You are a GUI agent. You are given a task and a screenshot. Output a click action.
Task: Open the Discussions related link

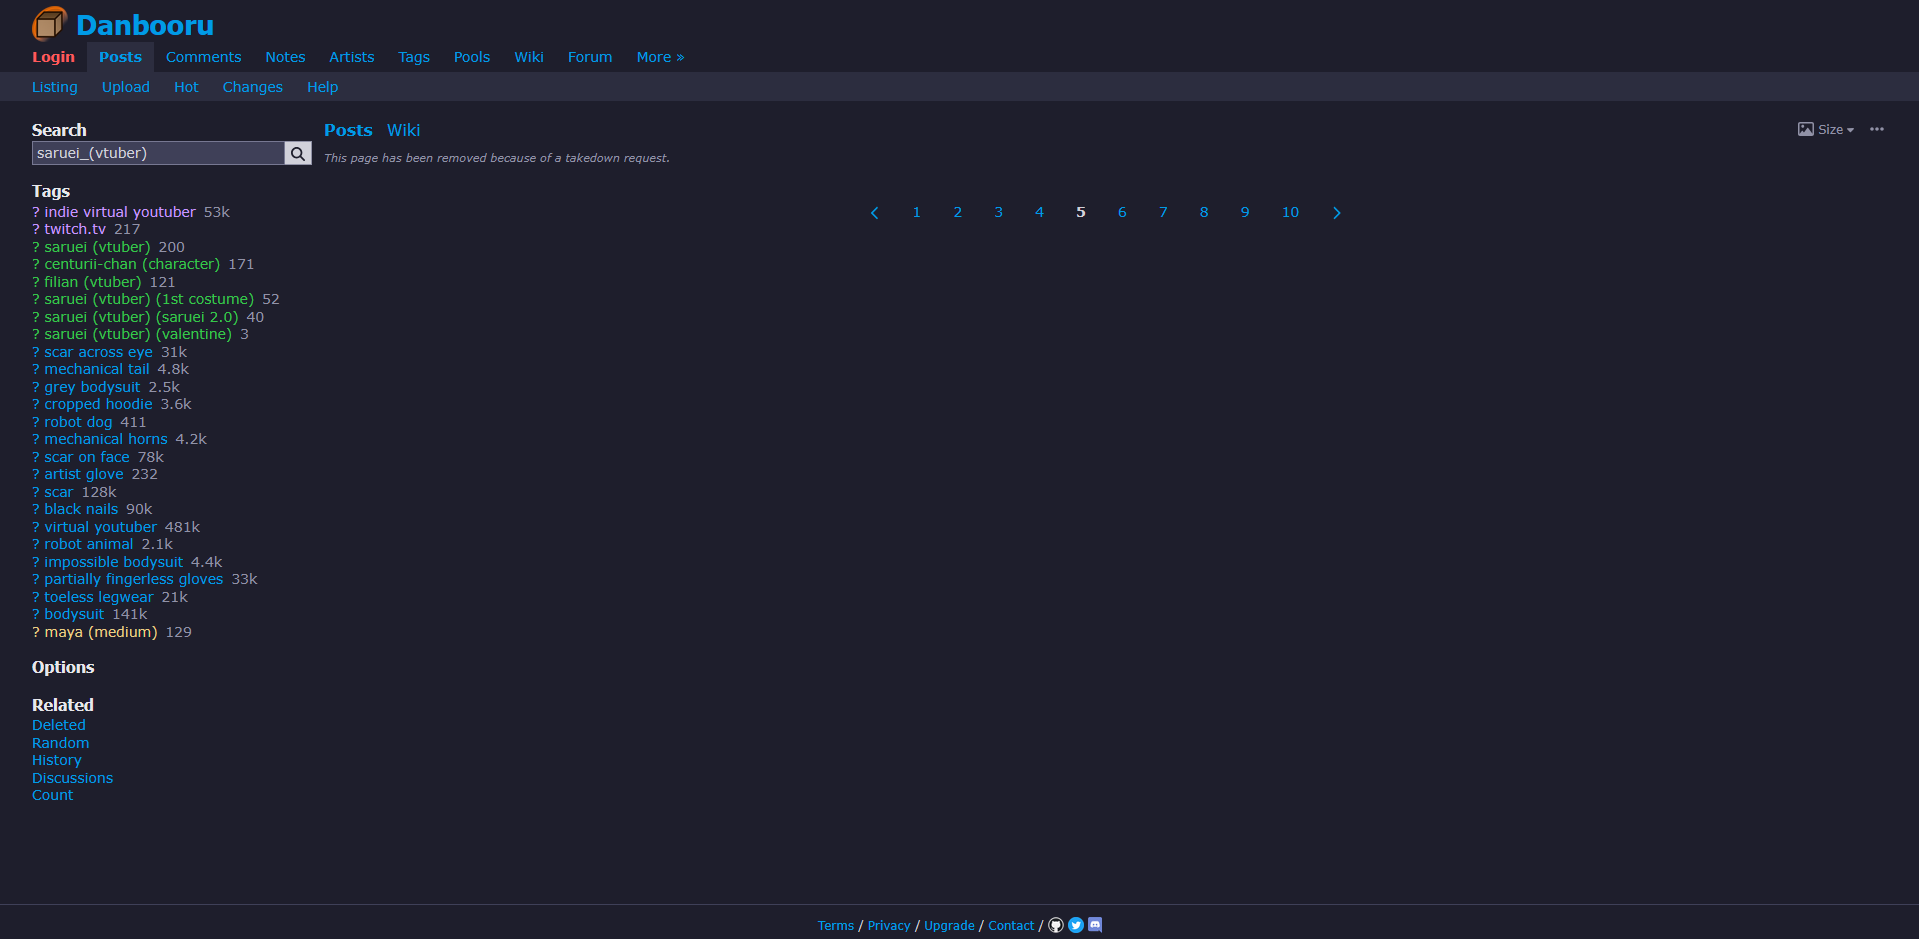pyautogui.click(x=72, y=778)
